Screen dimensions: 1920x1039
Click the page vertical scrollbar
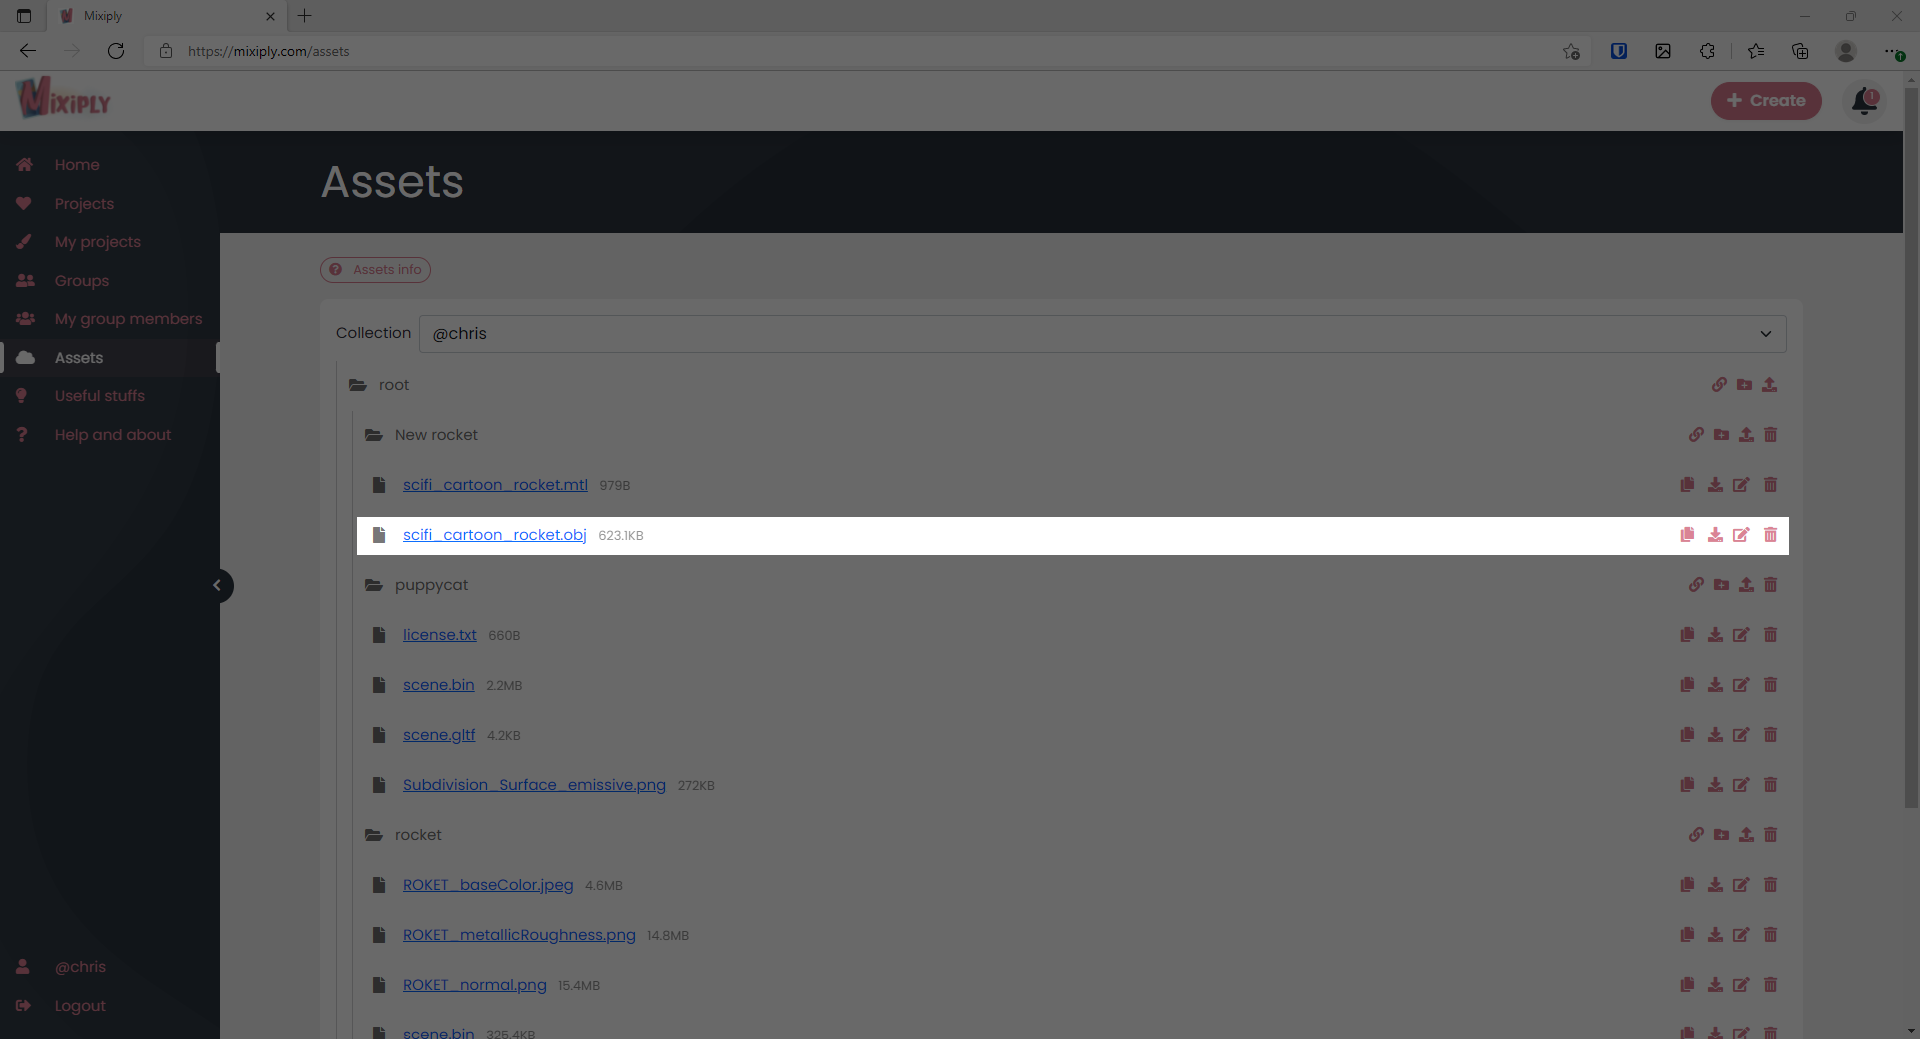[x=1911, y=448]
